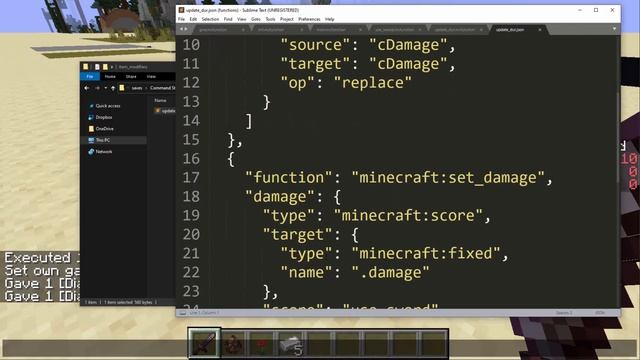Open the View menu in Sublime Text
Viewport: 640px width, 360px height.
(242, 19)
